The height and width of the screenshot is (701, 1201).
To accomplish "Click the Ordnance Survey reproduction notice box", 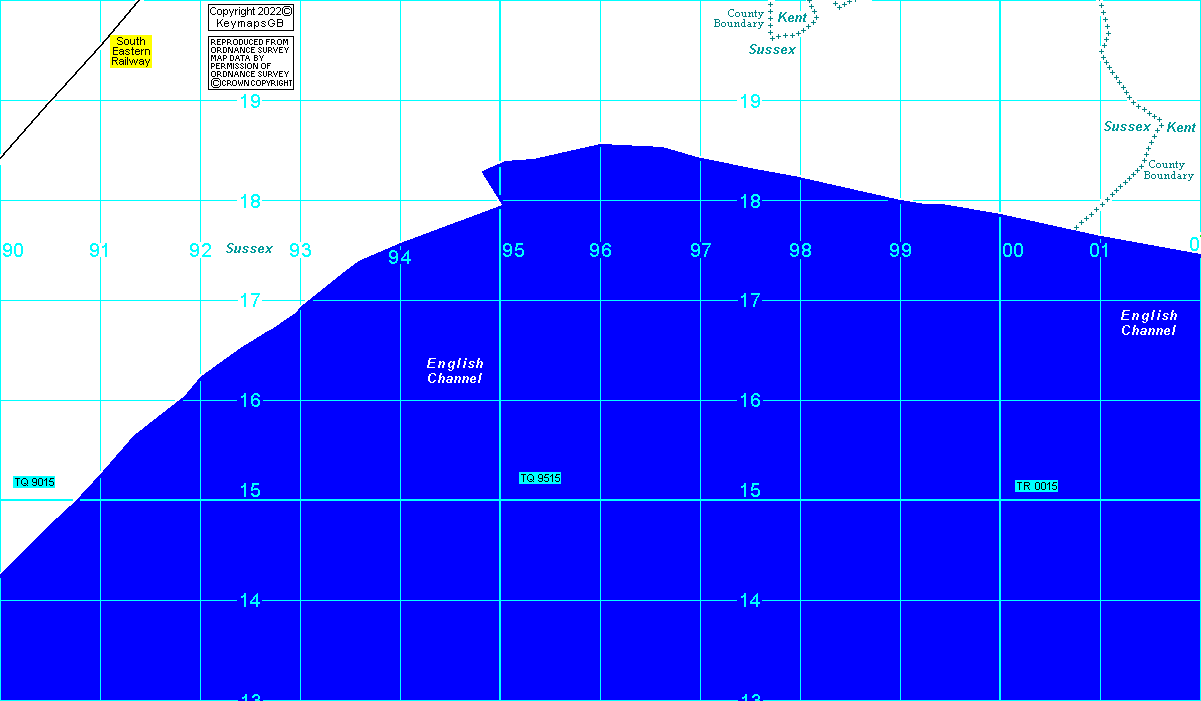I will (x=251, y=63).
